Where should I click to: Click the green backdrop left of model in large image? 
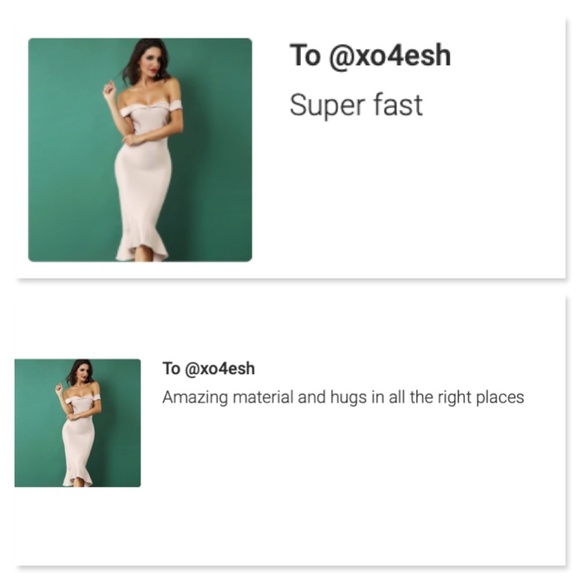point(67,155)
